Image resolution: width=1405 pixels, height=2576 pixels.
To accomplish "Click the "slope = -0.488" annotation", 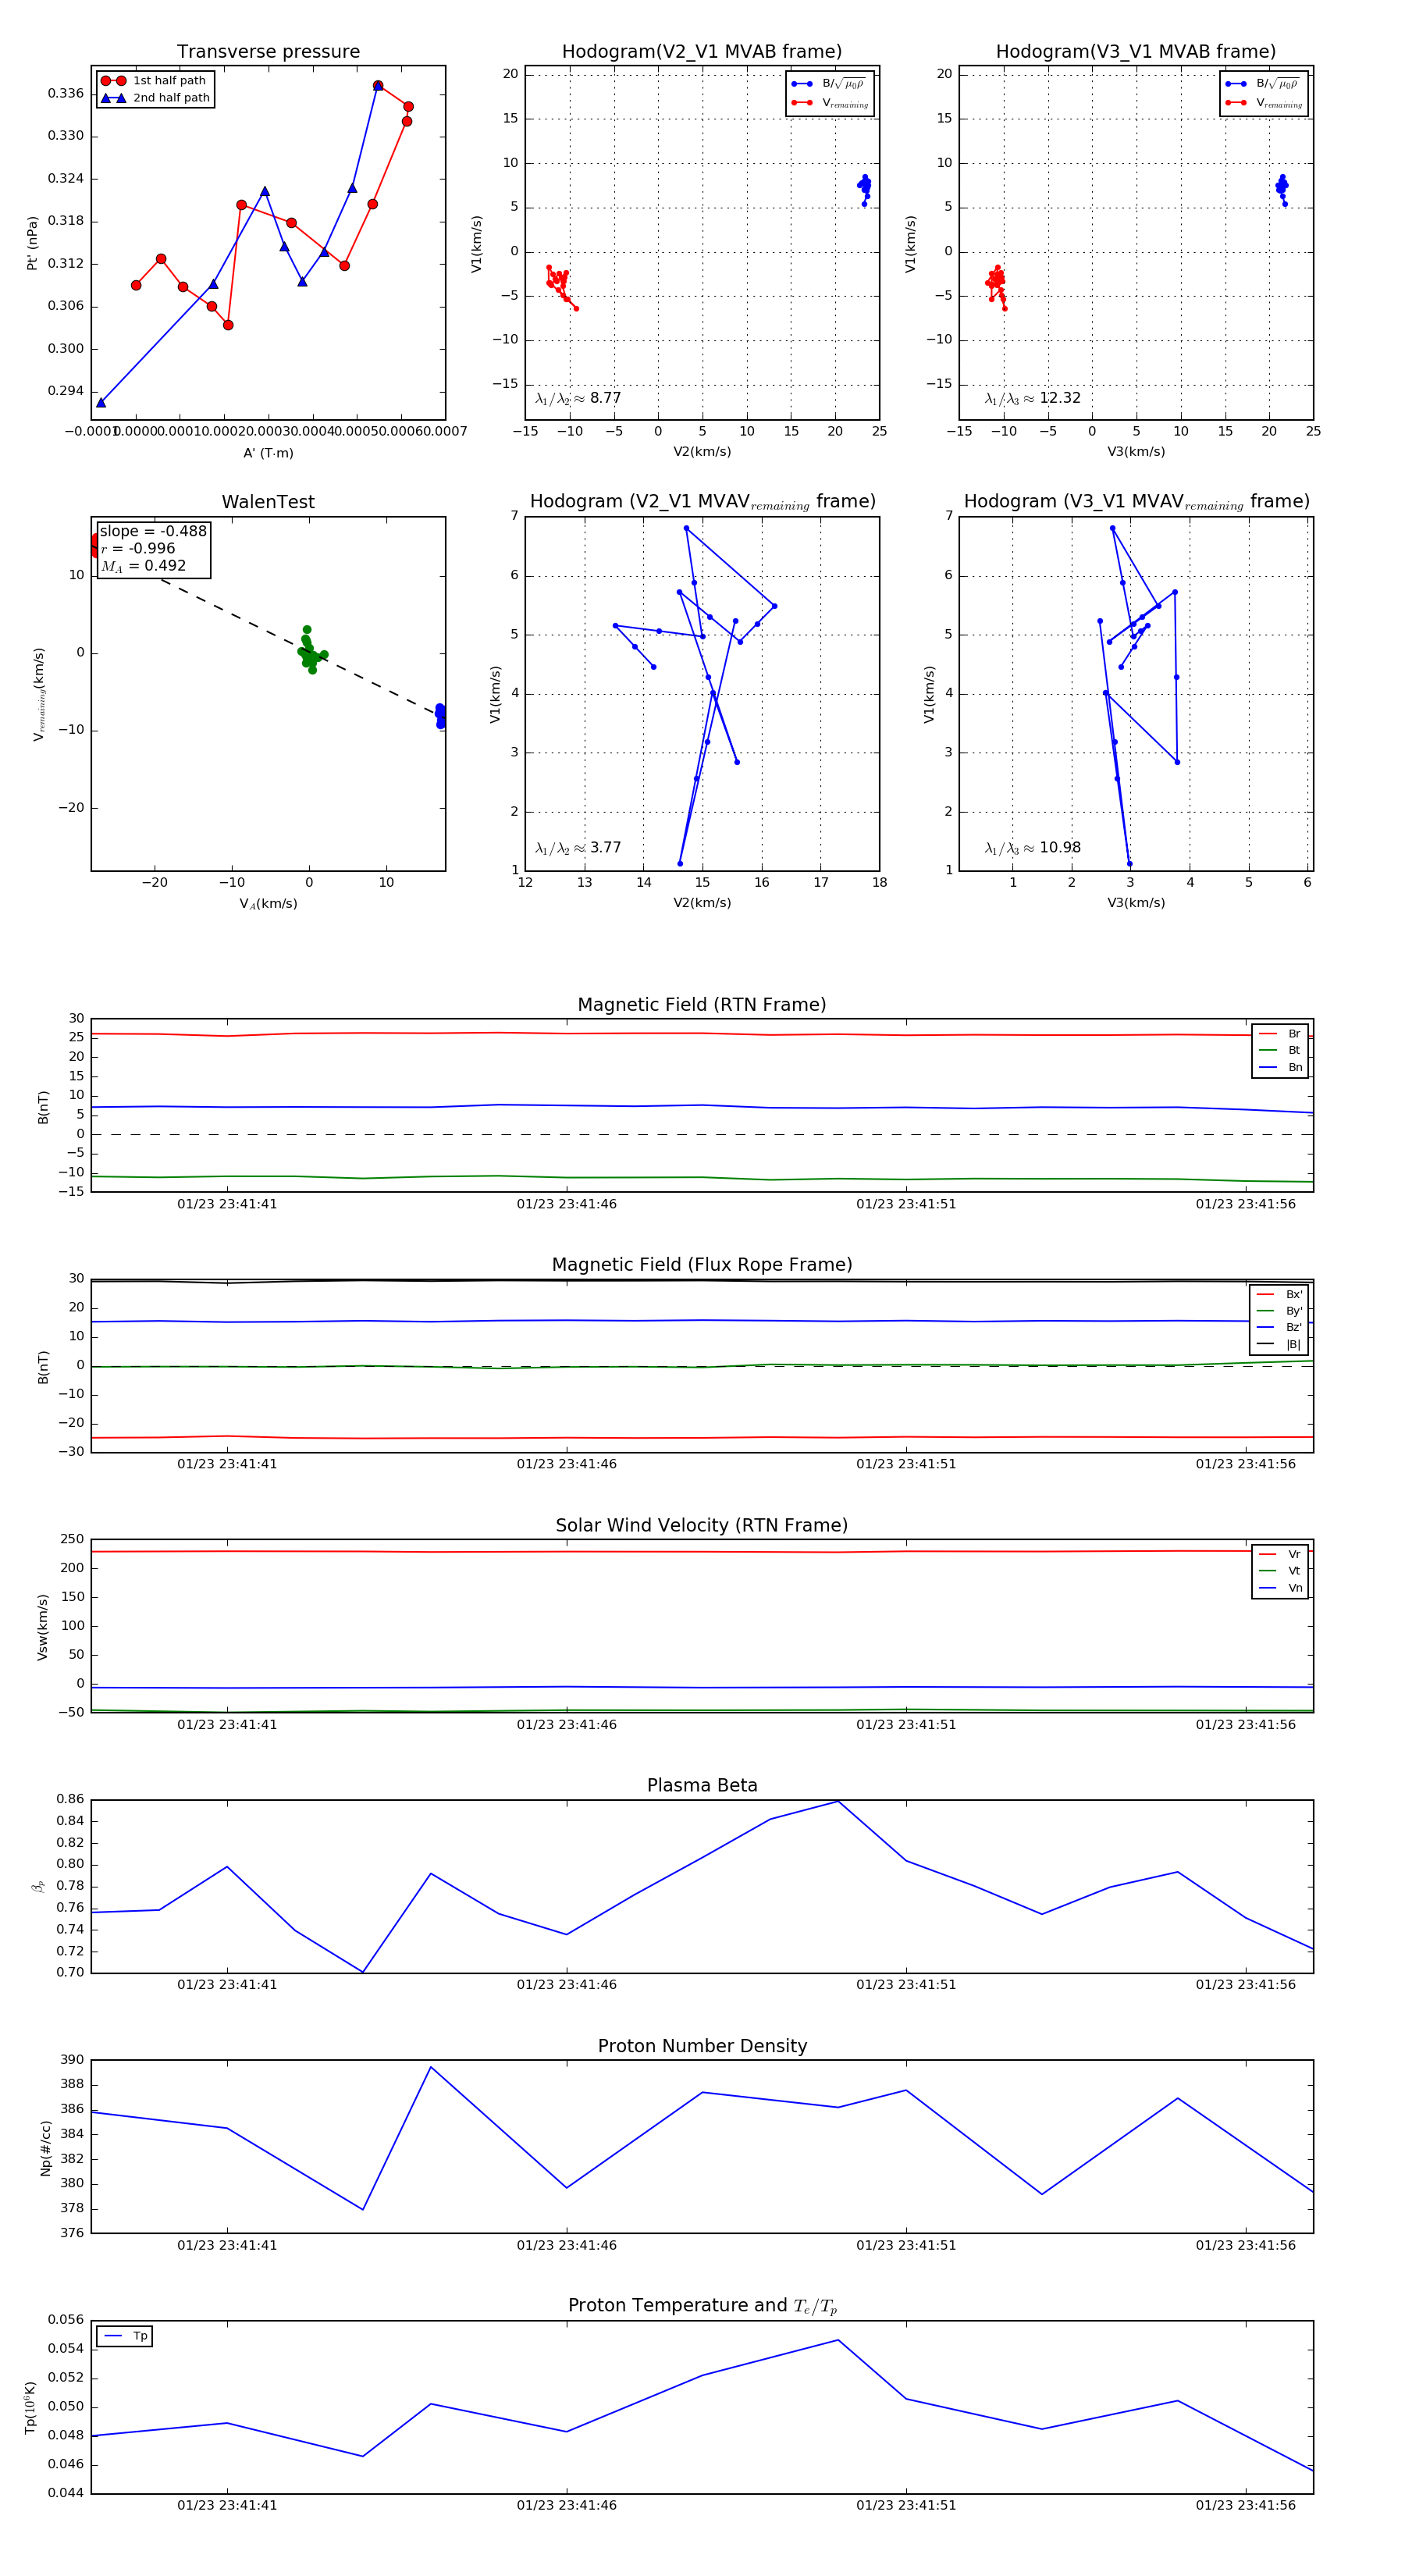I will tap(153, 531).
